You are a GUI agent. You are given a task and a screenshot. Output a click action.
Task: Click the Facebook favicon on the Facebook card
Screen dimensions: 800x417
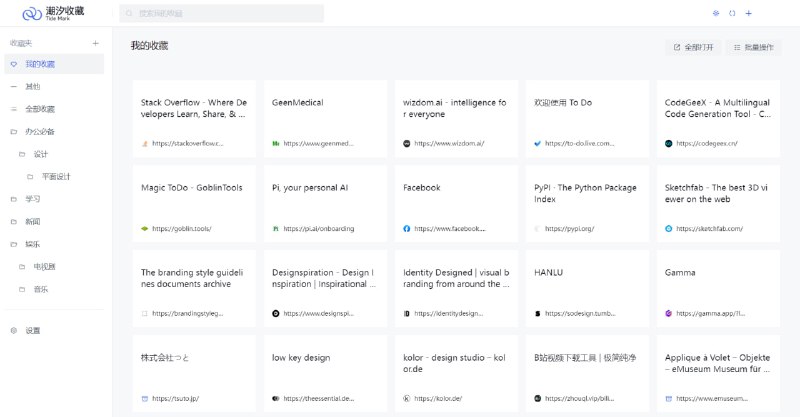[407, 228]
